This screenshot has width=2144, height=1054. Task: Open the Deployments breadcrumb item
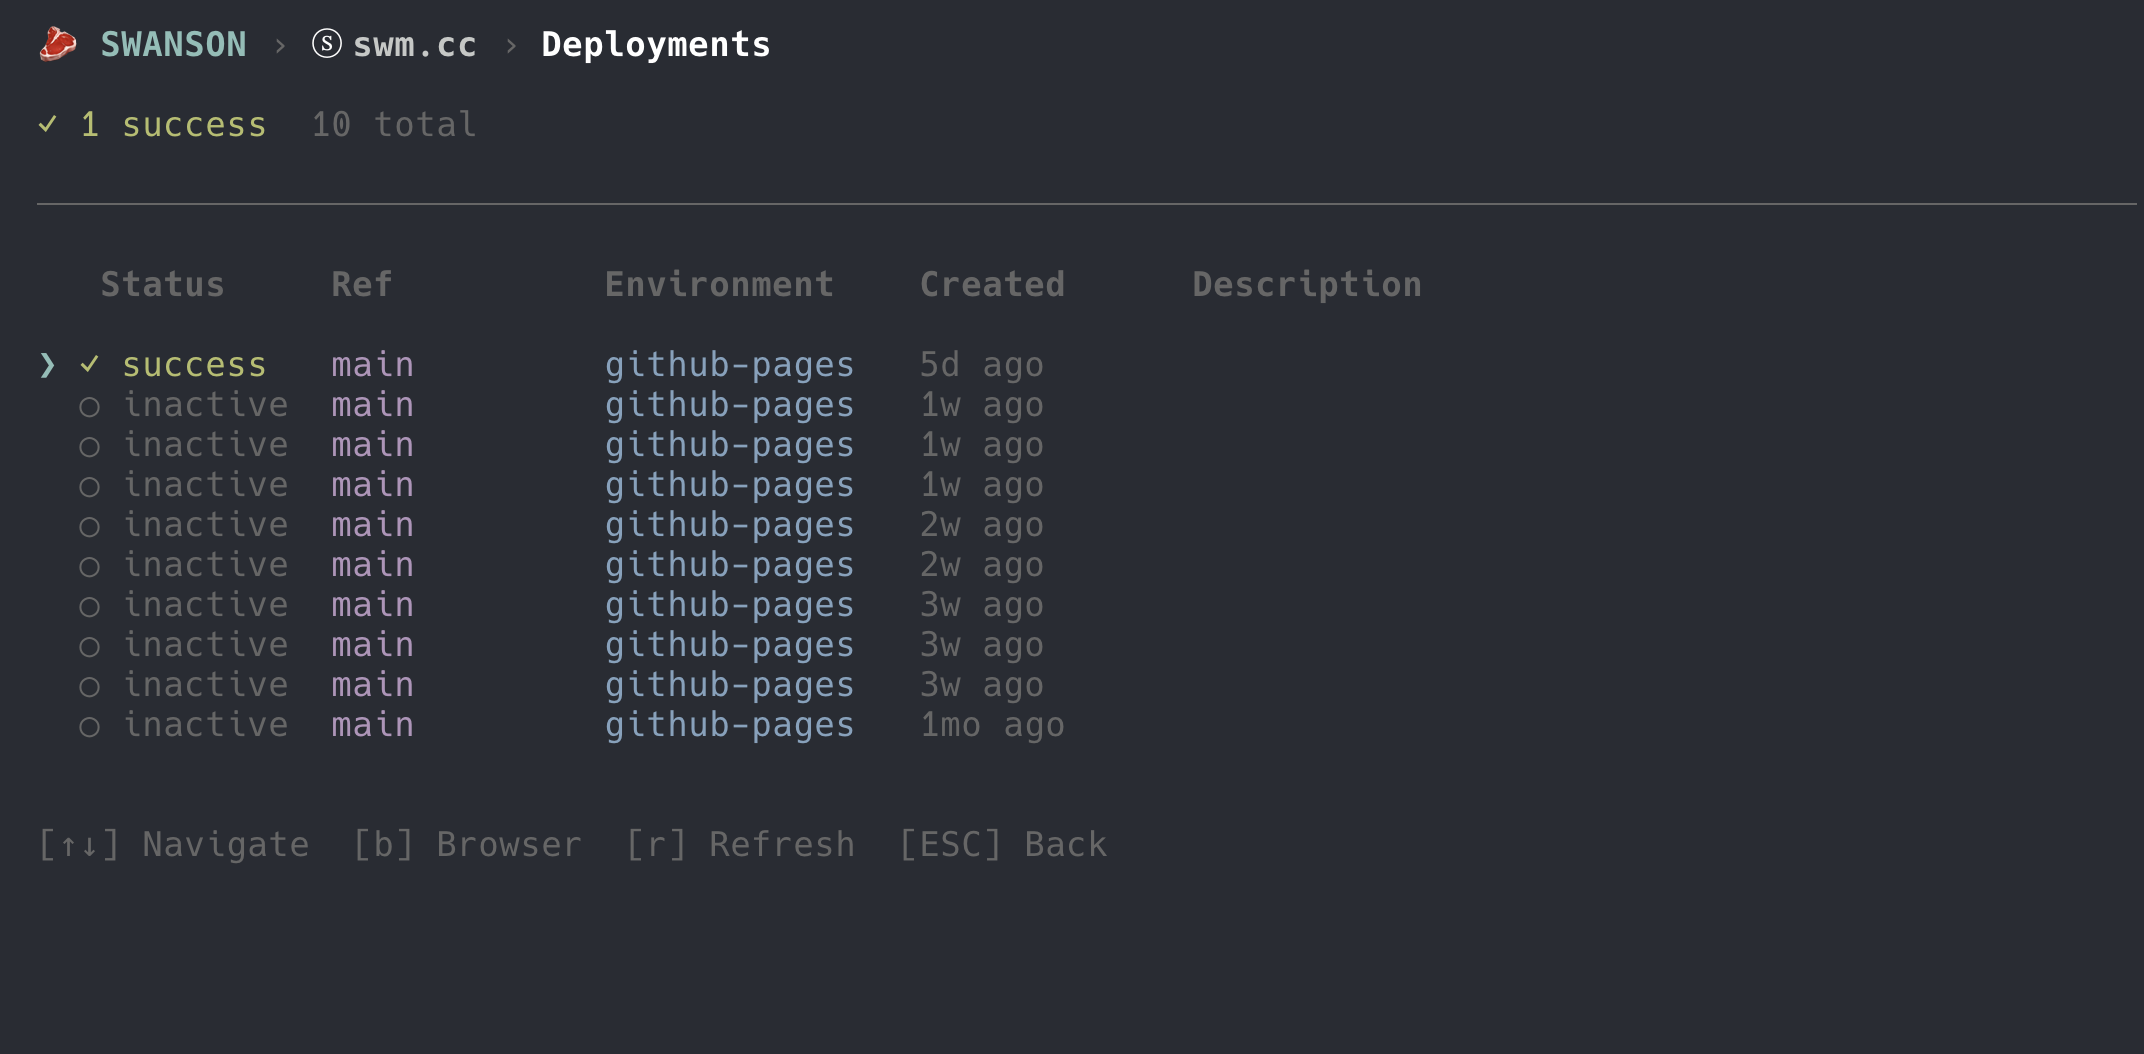656,43
